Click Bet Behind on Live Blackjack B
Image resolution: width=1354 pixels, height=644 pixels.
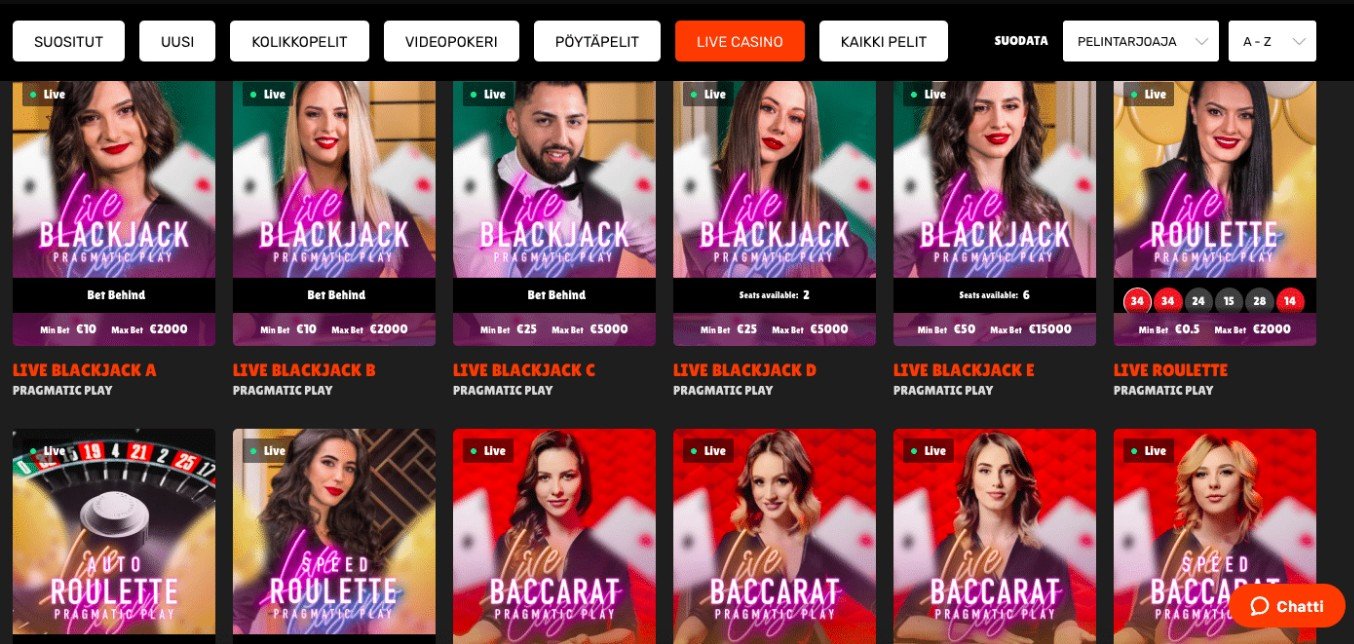click(x=334, y=295)
